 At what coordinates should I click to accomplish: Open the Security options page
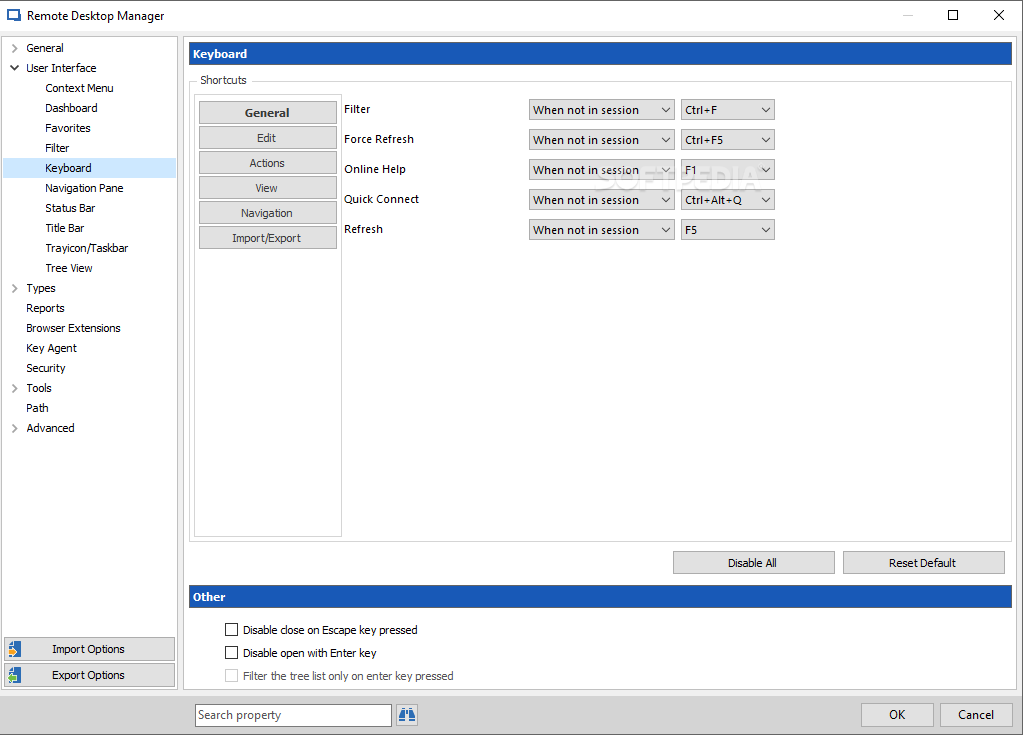point(46,368)
